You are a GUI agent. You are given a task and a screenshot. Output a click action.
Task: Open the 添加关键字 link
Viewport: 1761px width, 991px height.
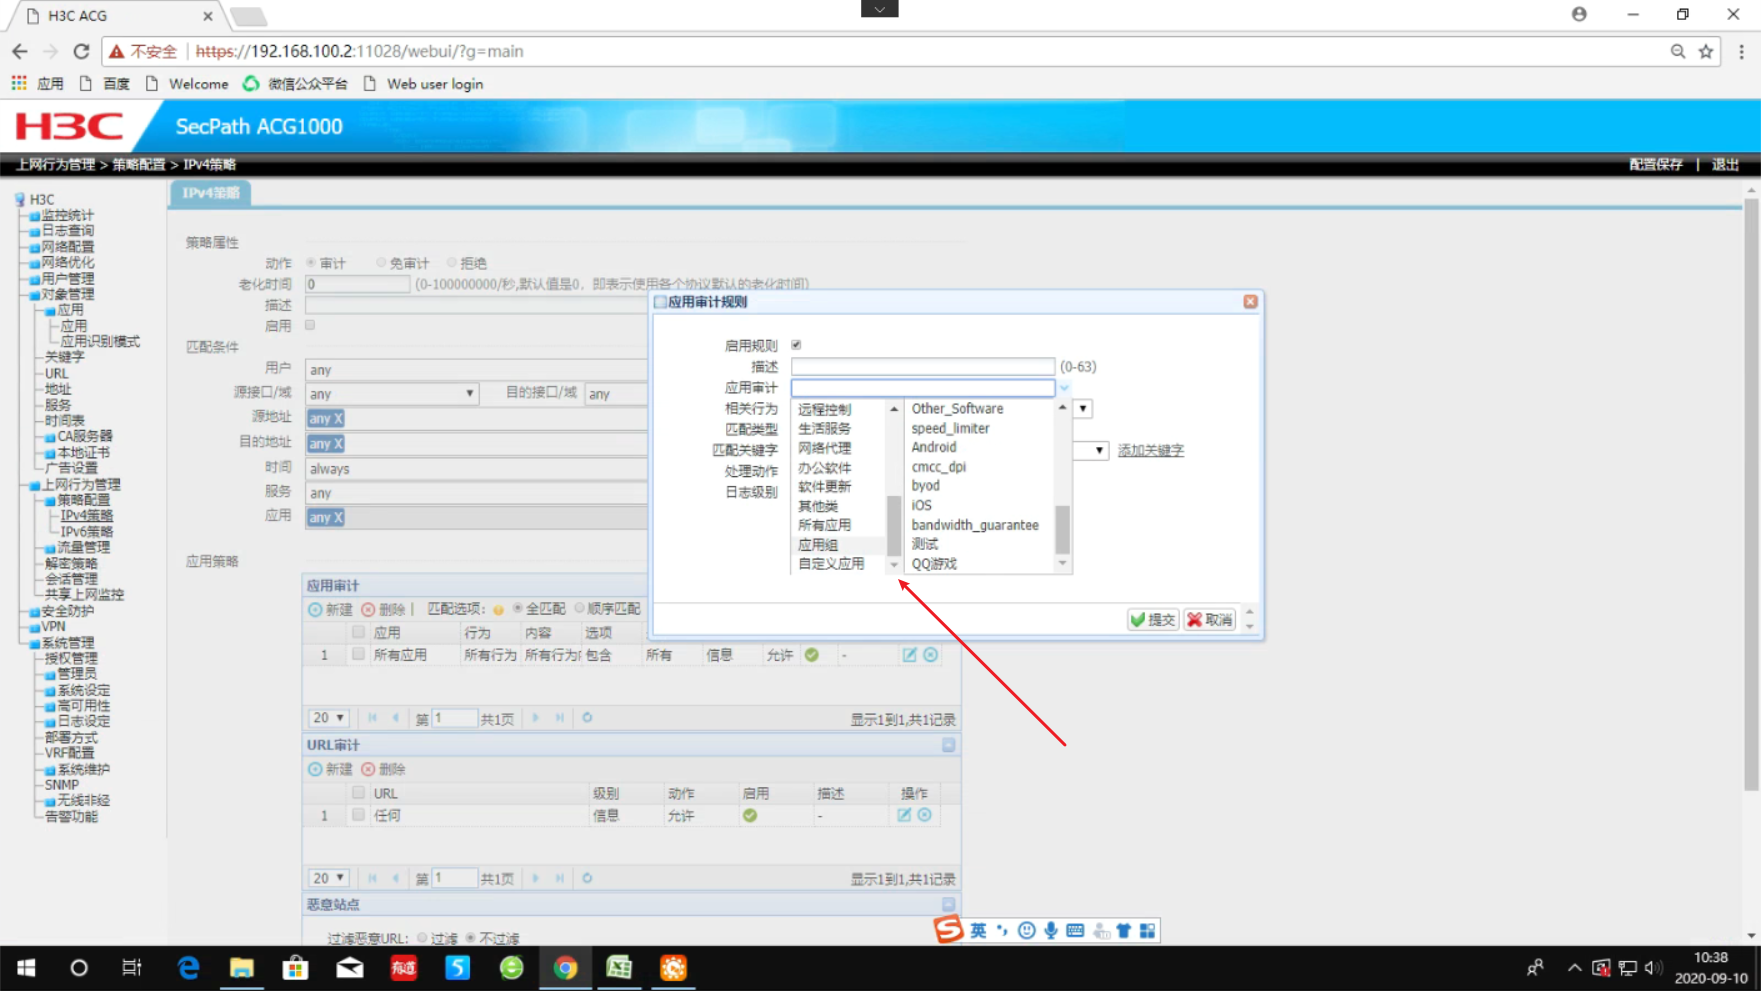(1150, 451)
